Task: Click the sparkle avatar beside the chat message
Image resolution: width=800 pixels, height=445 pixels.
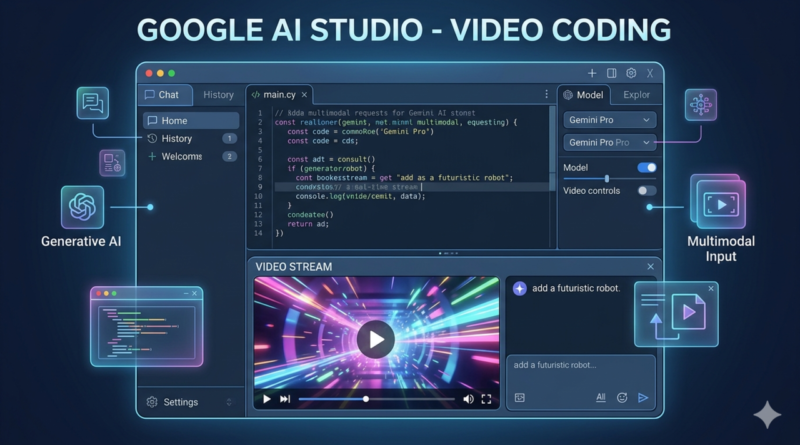Action: 519,288
